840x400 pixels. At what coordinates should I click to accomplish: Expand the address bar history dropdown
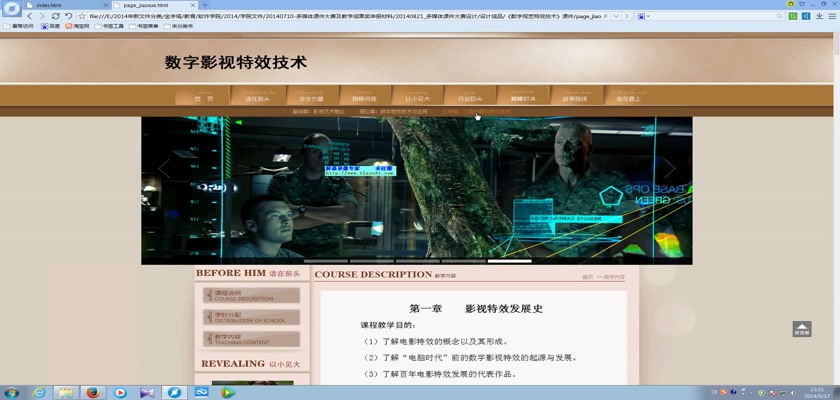(616, 16)
